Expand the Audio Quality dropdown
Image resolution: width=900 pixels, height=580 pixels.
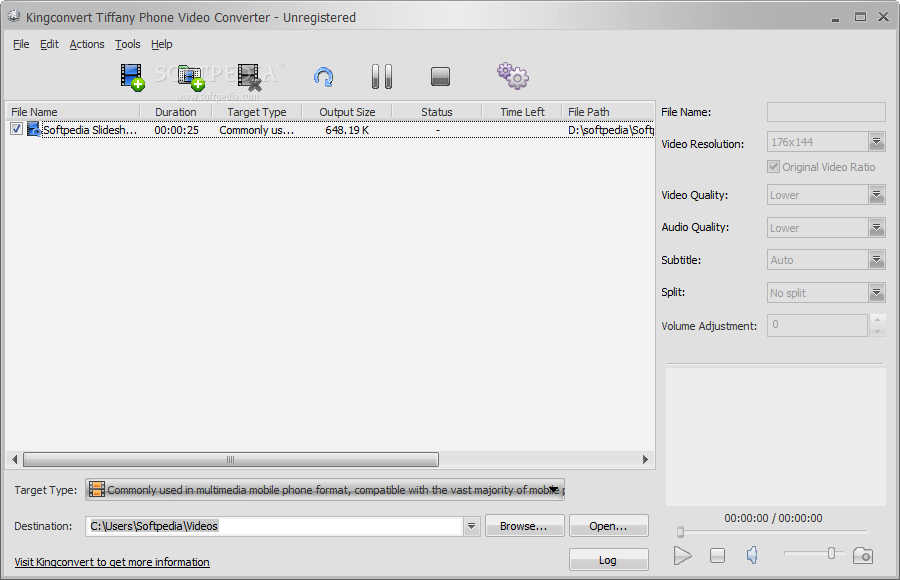tap(876, 228)
